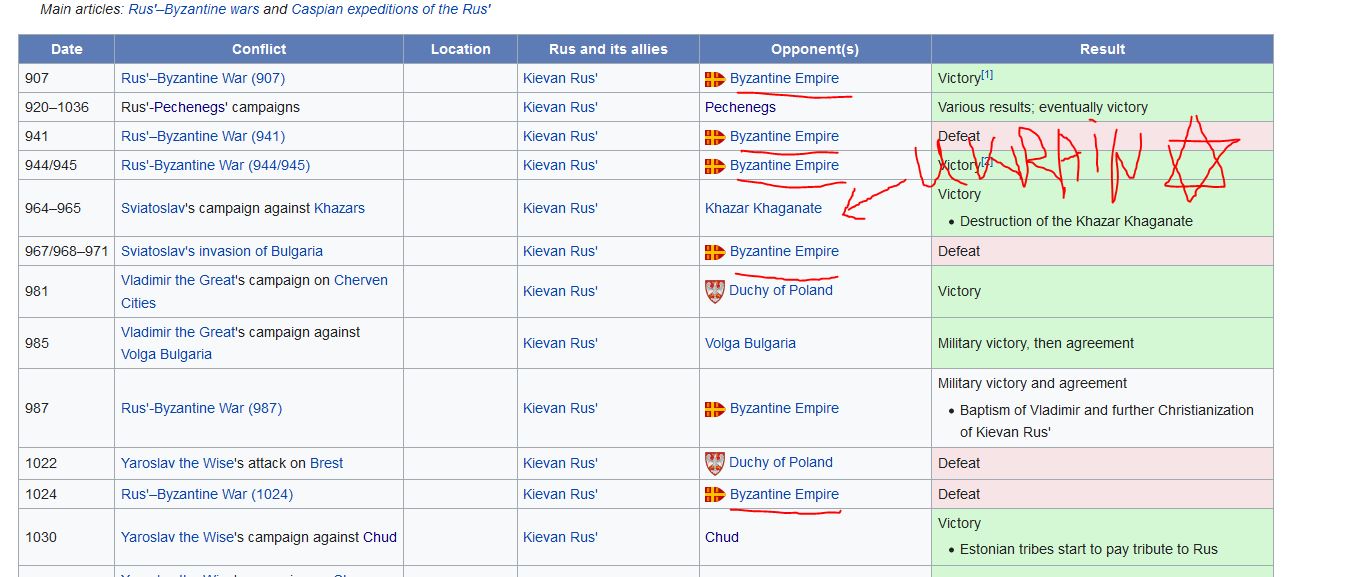Open the Rus'-Byzantine War (944/945) article
This screenshot has height=577, width=1351.
pos(215,165)
